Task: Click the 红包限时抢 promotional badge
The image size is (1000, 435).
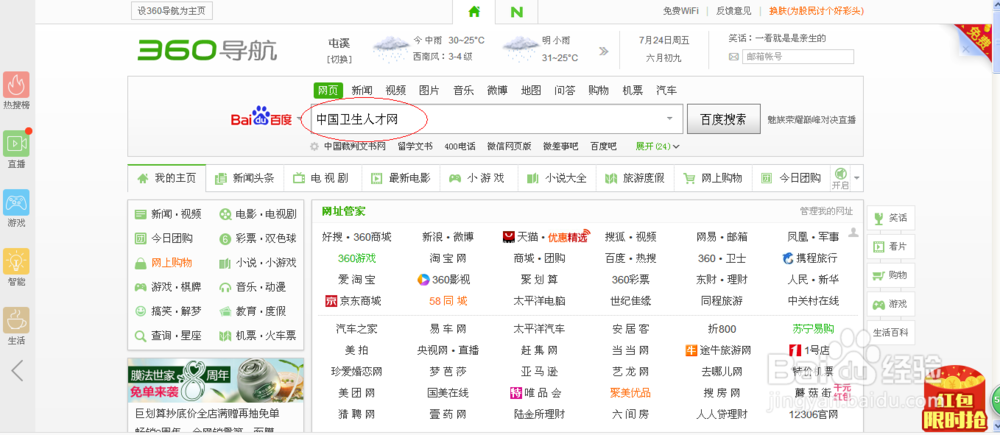Action: pyautogui.click(x=955, y=399)
